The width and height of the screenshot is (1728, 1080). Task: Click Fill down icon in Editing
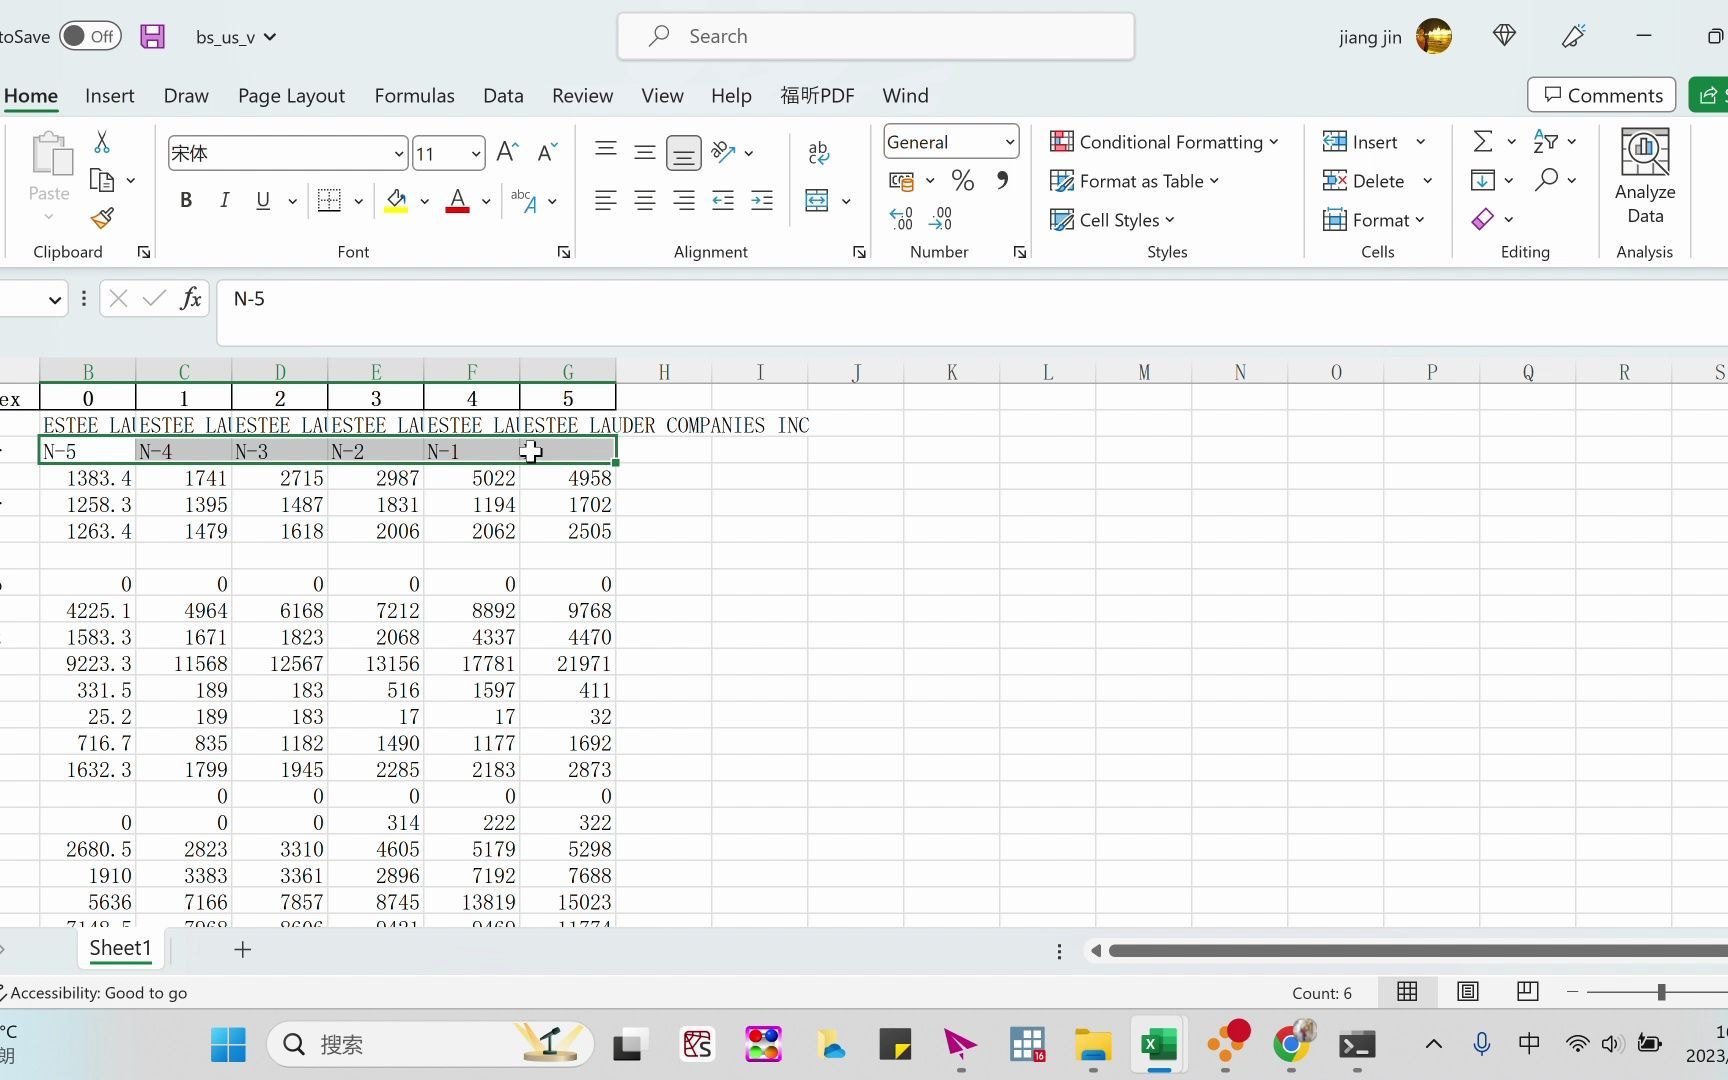coord(1483,181)
